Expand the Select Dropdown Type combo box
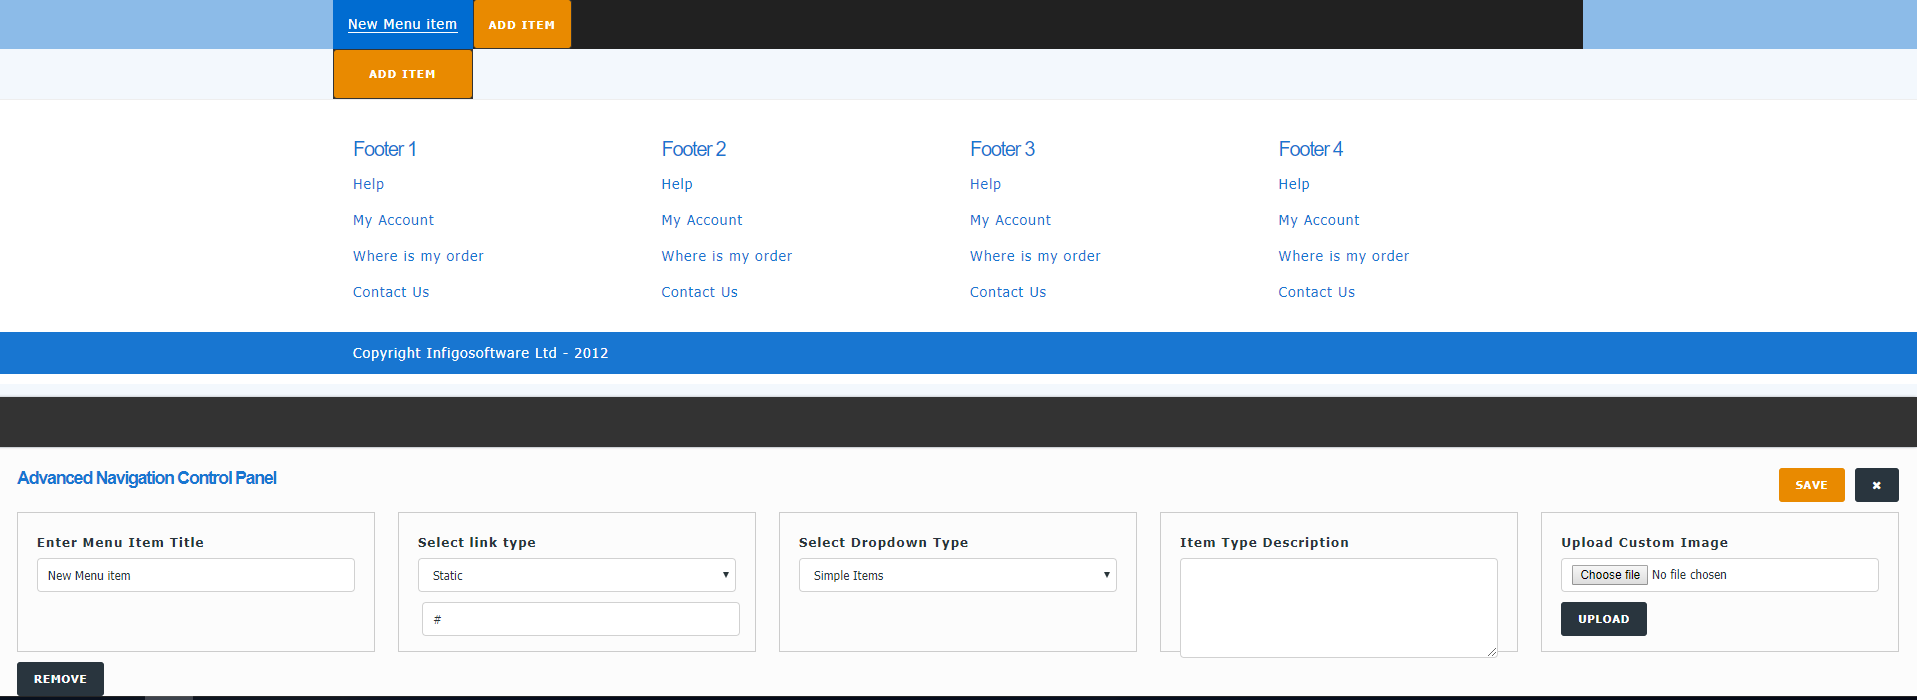1917x700 pixels. point(957,575)
